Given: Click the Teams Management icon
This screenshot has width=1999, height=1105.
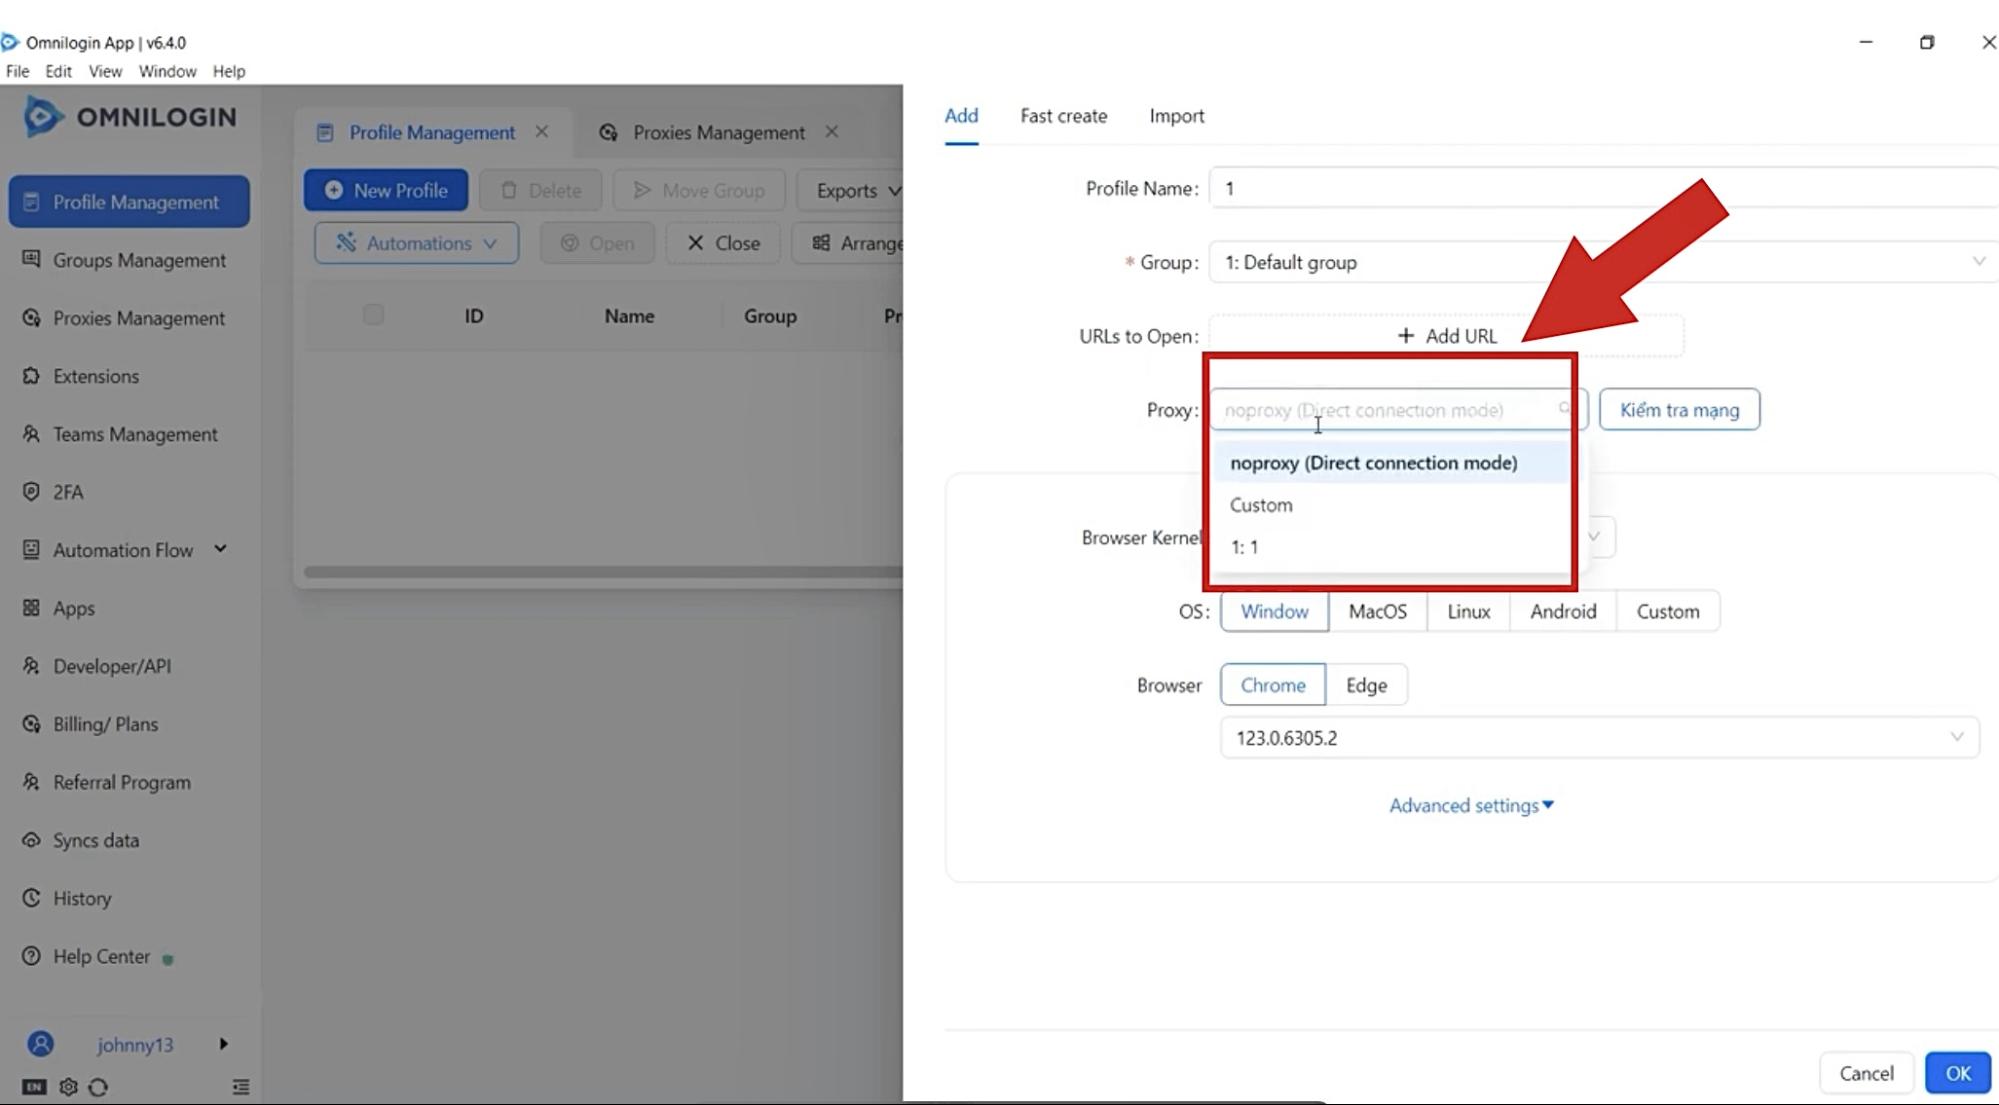Looking at the screenshot, I should (x=31, y=434).
